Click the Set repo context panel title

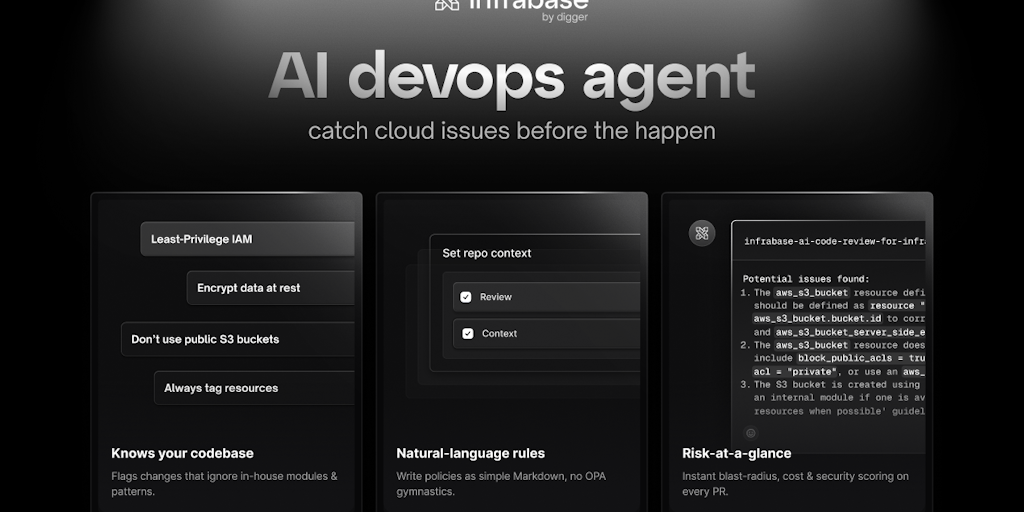(487, 253)
